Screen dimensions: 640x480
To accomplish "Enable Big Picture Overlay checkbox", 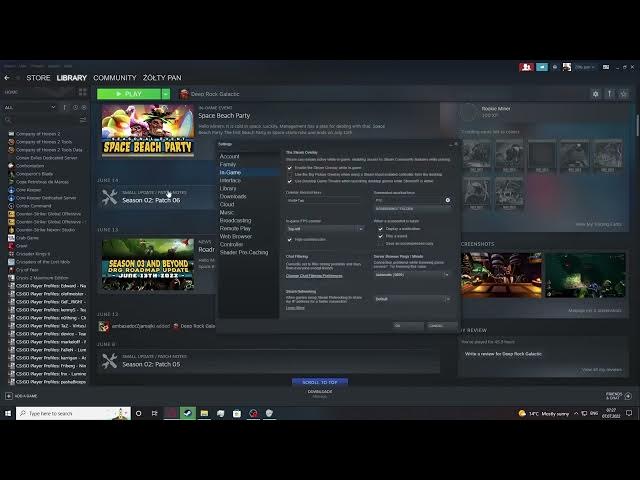I will 290,174.
